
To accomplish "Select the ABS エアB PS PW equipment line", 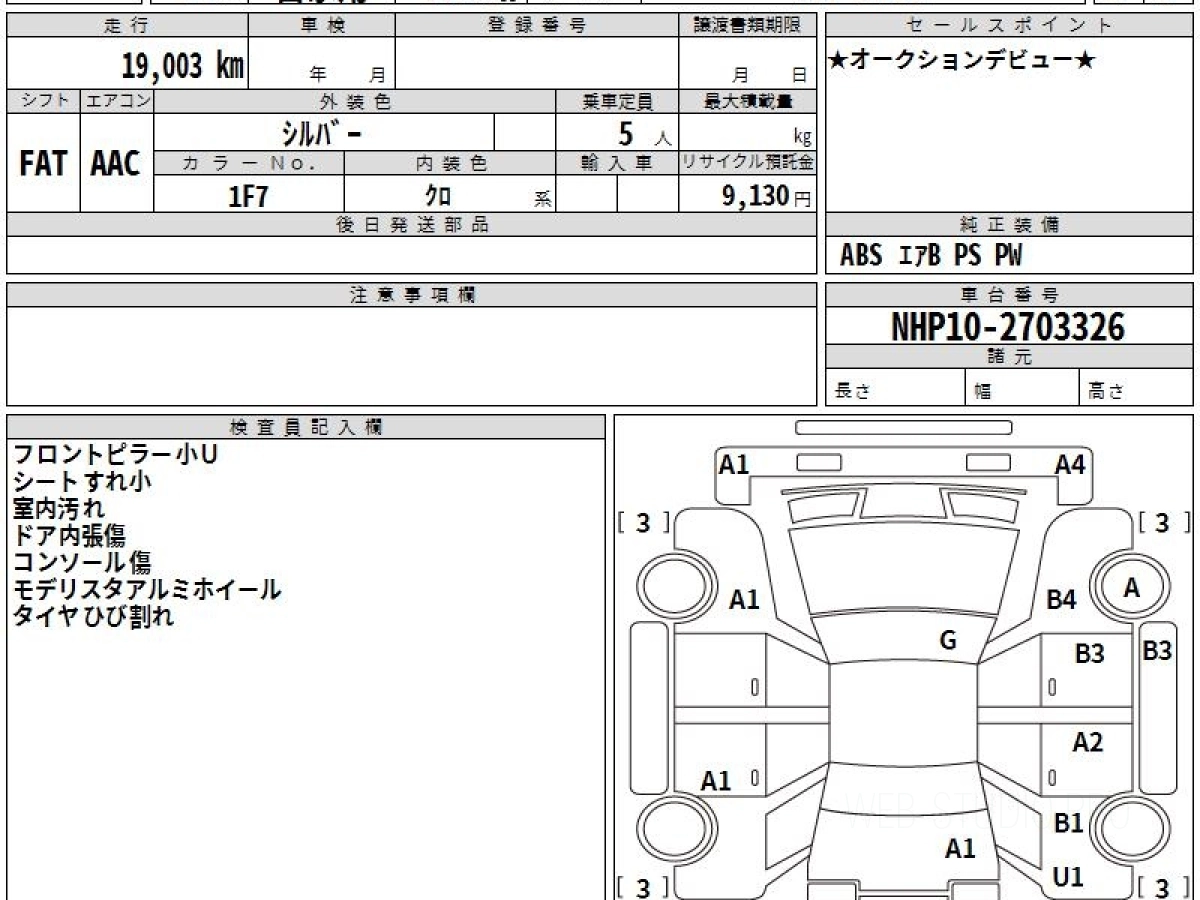I will coord(931,256).
